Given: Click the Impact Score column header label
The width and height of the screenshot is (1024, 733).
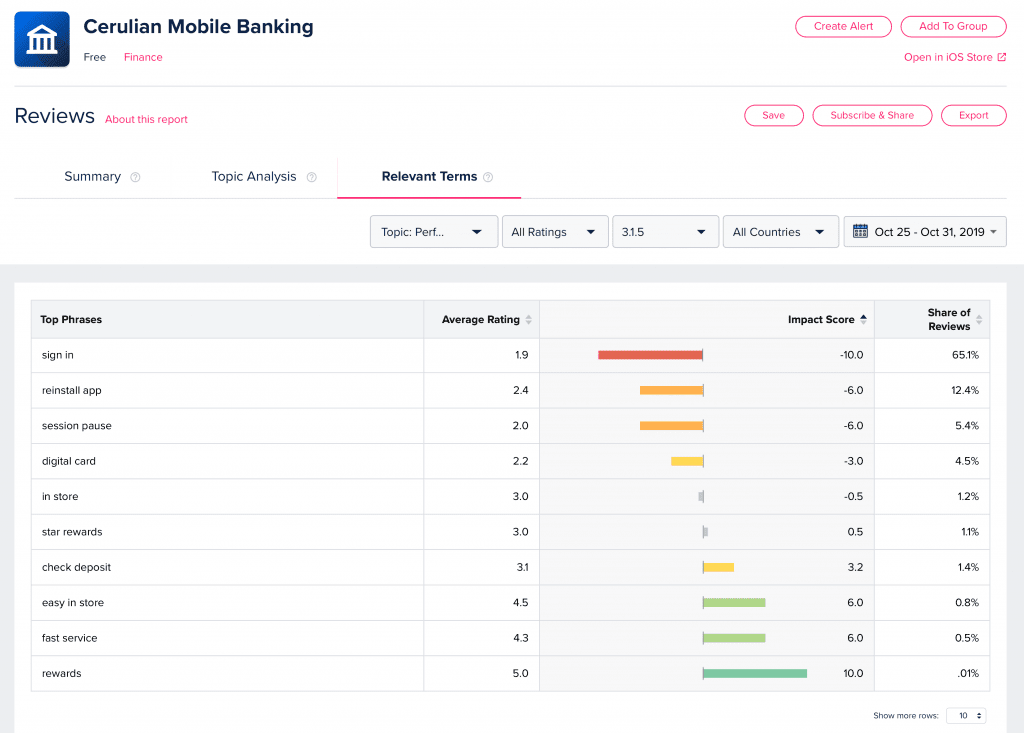Looking at the screenshot, I should 821,319.
